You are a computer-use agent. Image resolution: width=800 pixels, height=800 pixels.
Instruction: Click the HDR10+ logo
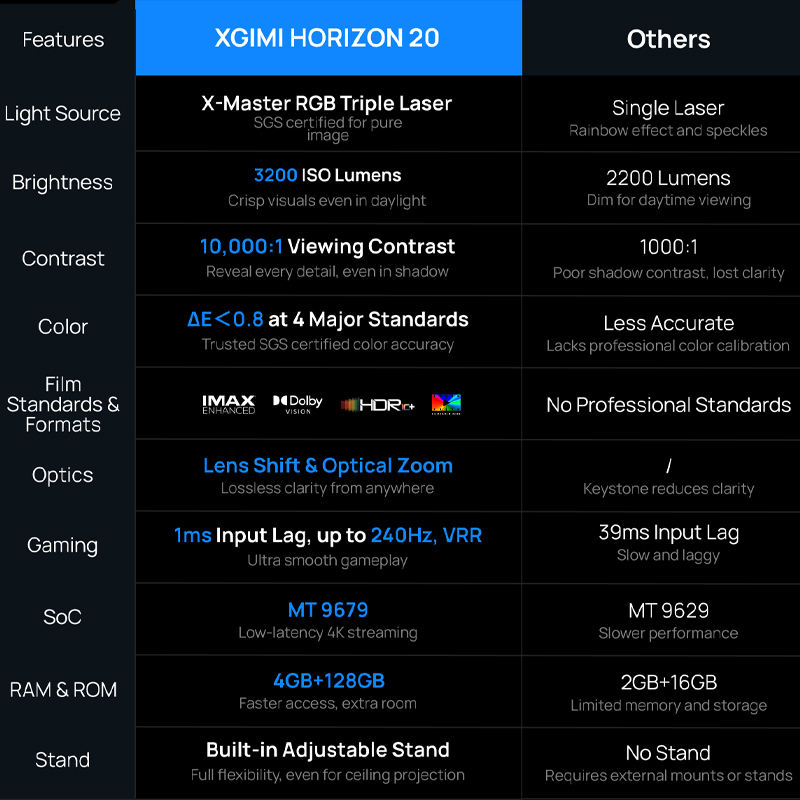pos(378,405)
